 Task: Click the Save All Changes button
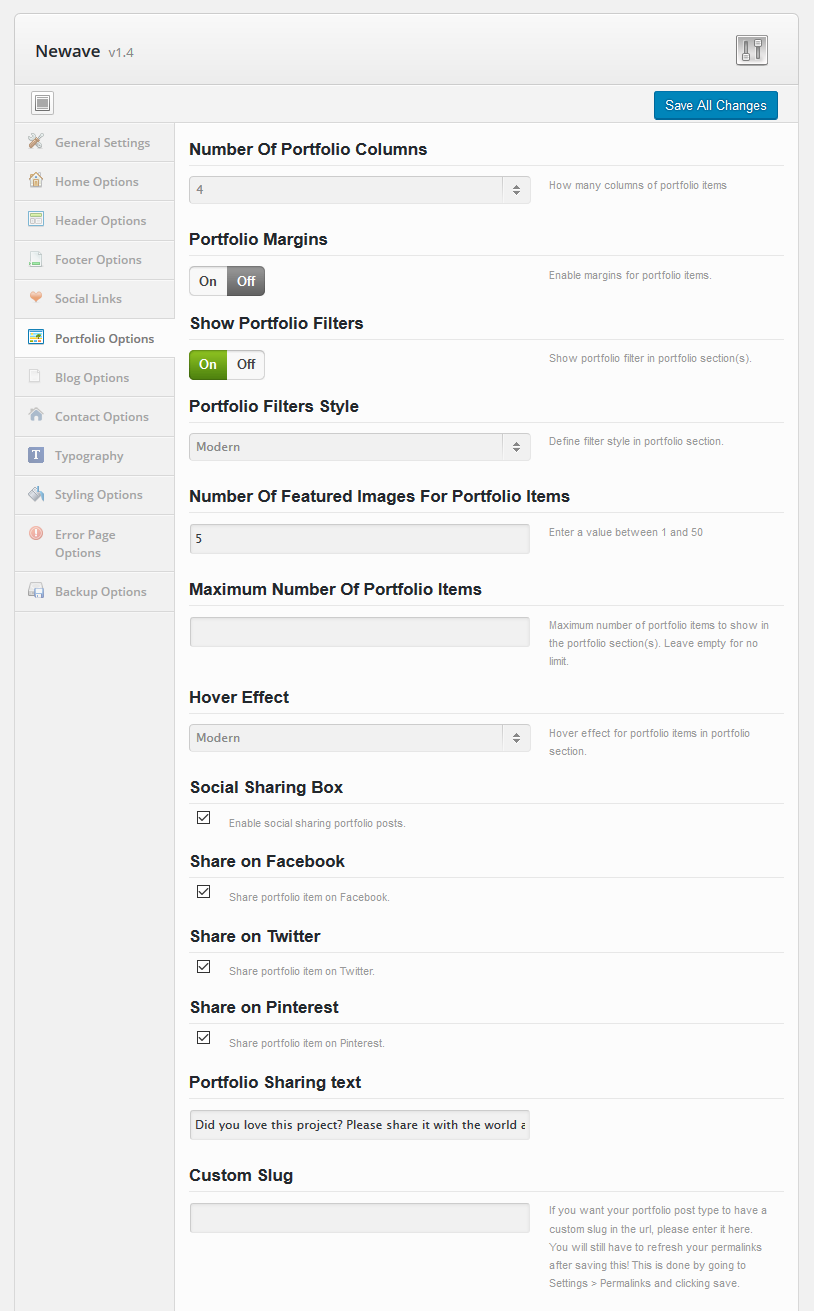click(716, 105)
